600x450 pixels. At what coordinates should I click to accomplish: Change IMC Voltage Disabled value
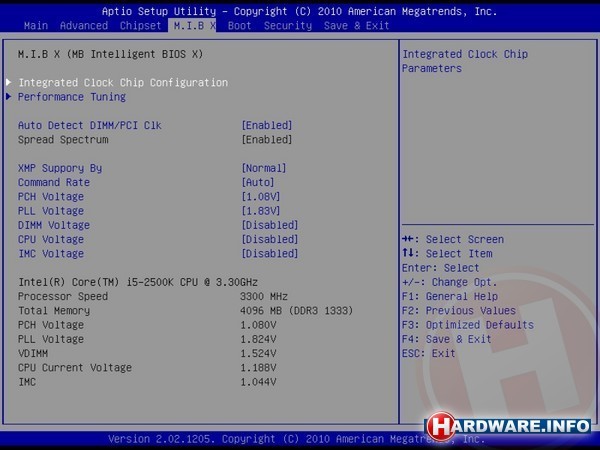coord(269,253)
